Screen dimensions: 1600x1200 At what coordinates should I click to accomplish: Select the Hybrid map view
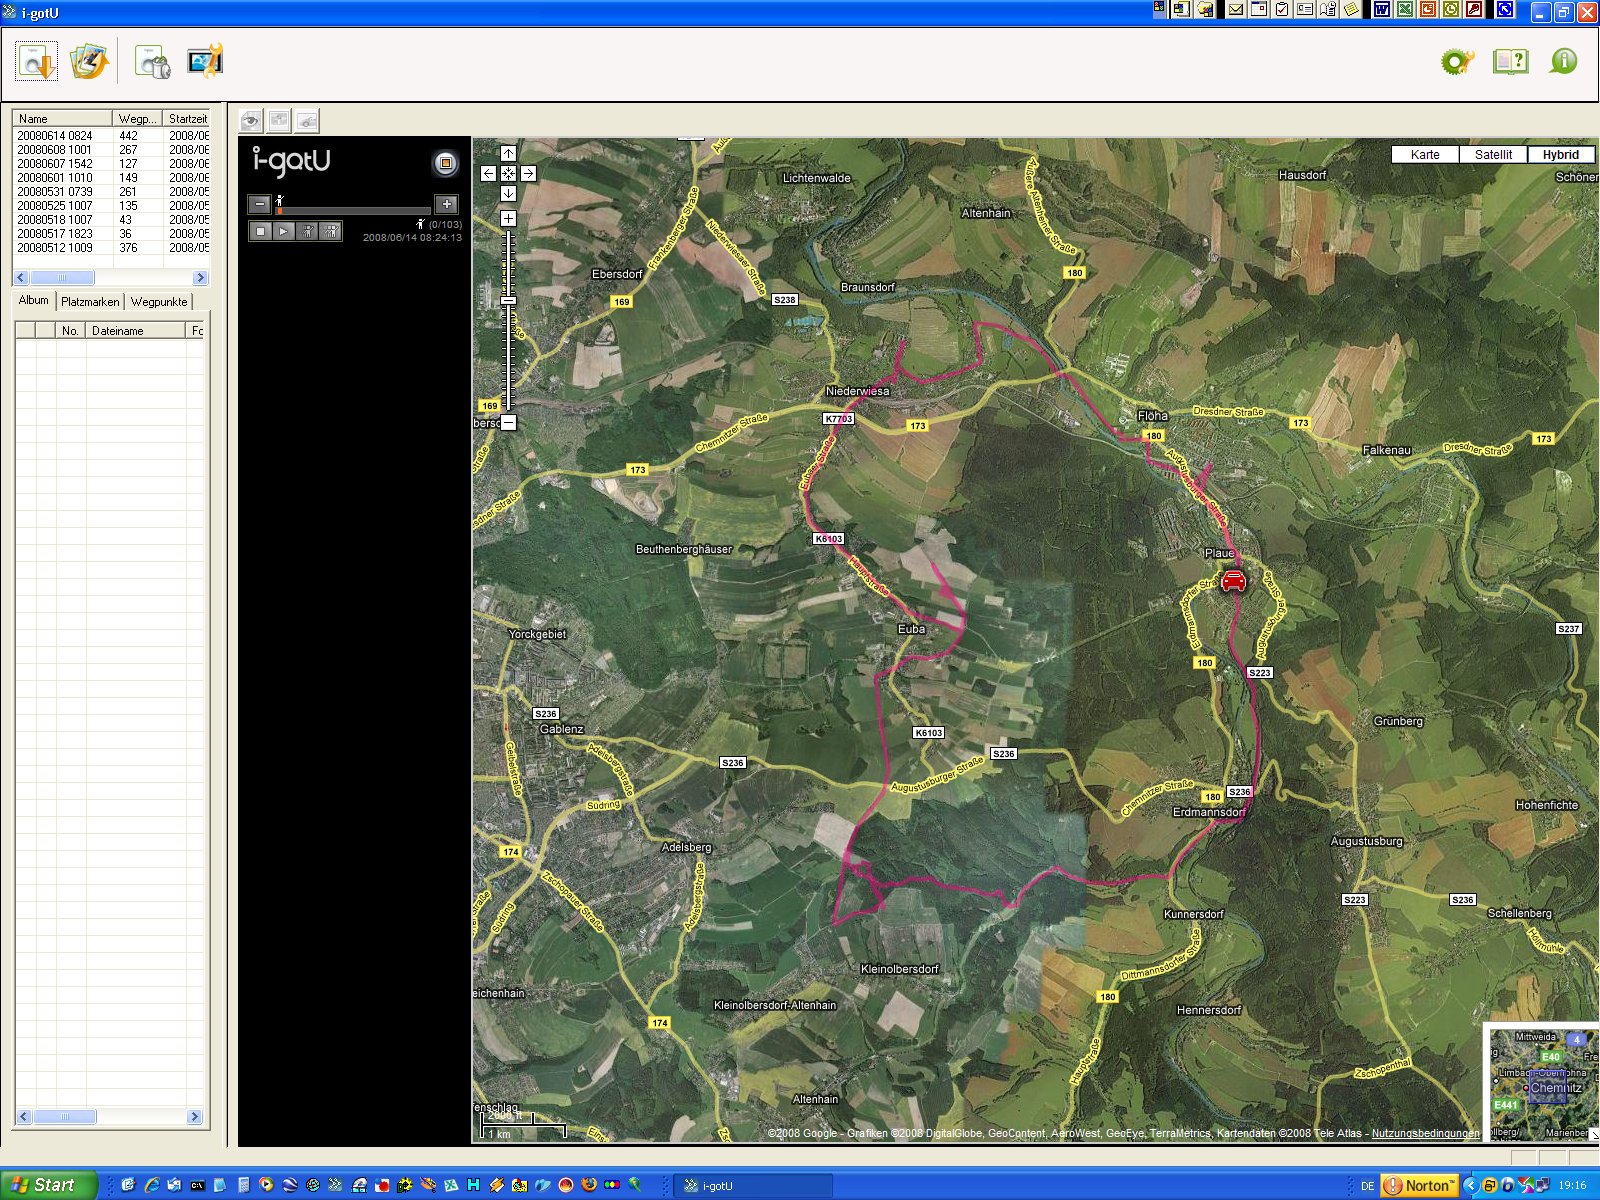[1561, 154]
